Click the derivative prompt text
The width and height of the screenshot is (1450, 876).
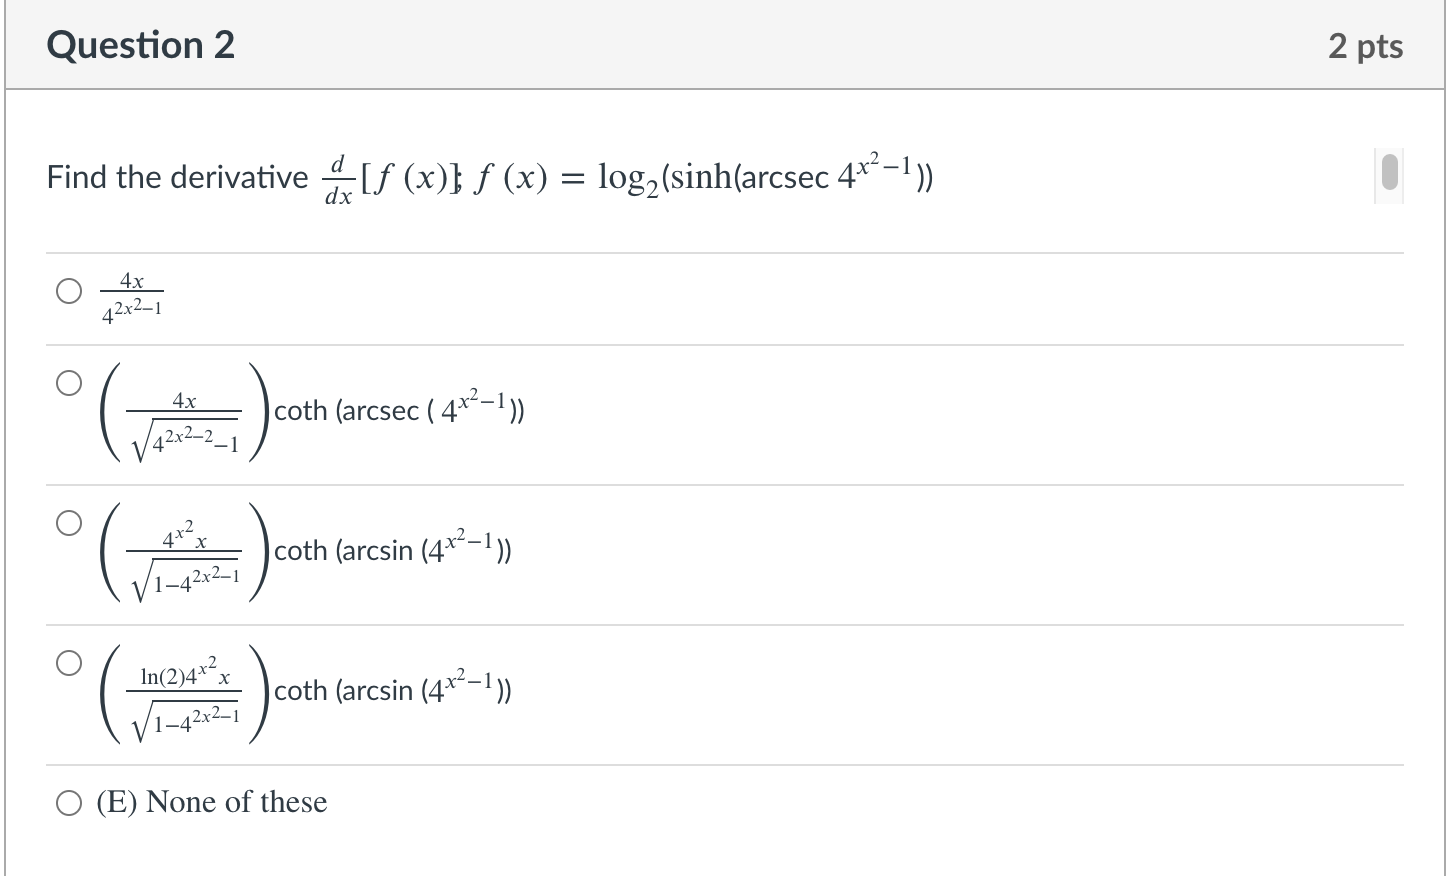177,177
